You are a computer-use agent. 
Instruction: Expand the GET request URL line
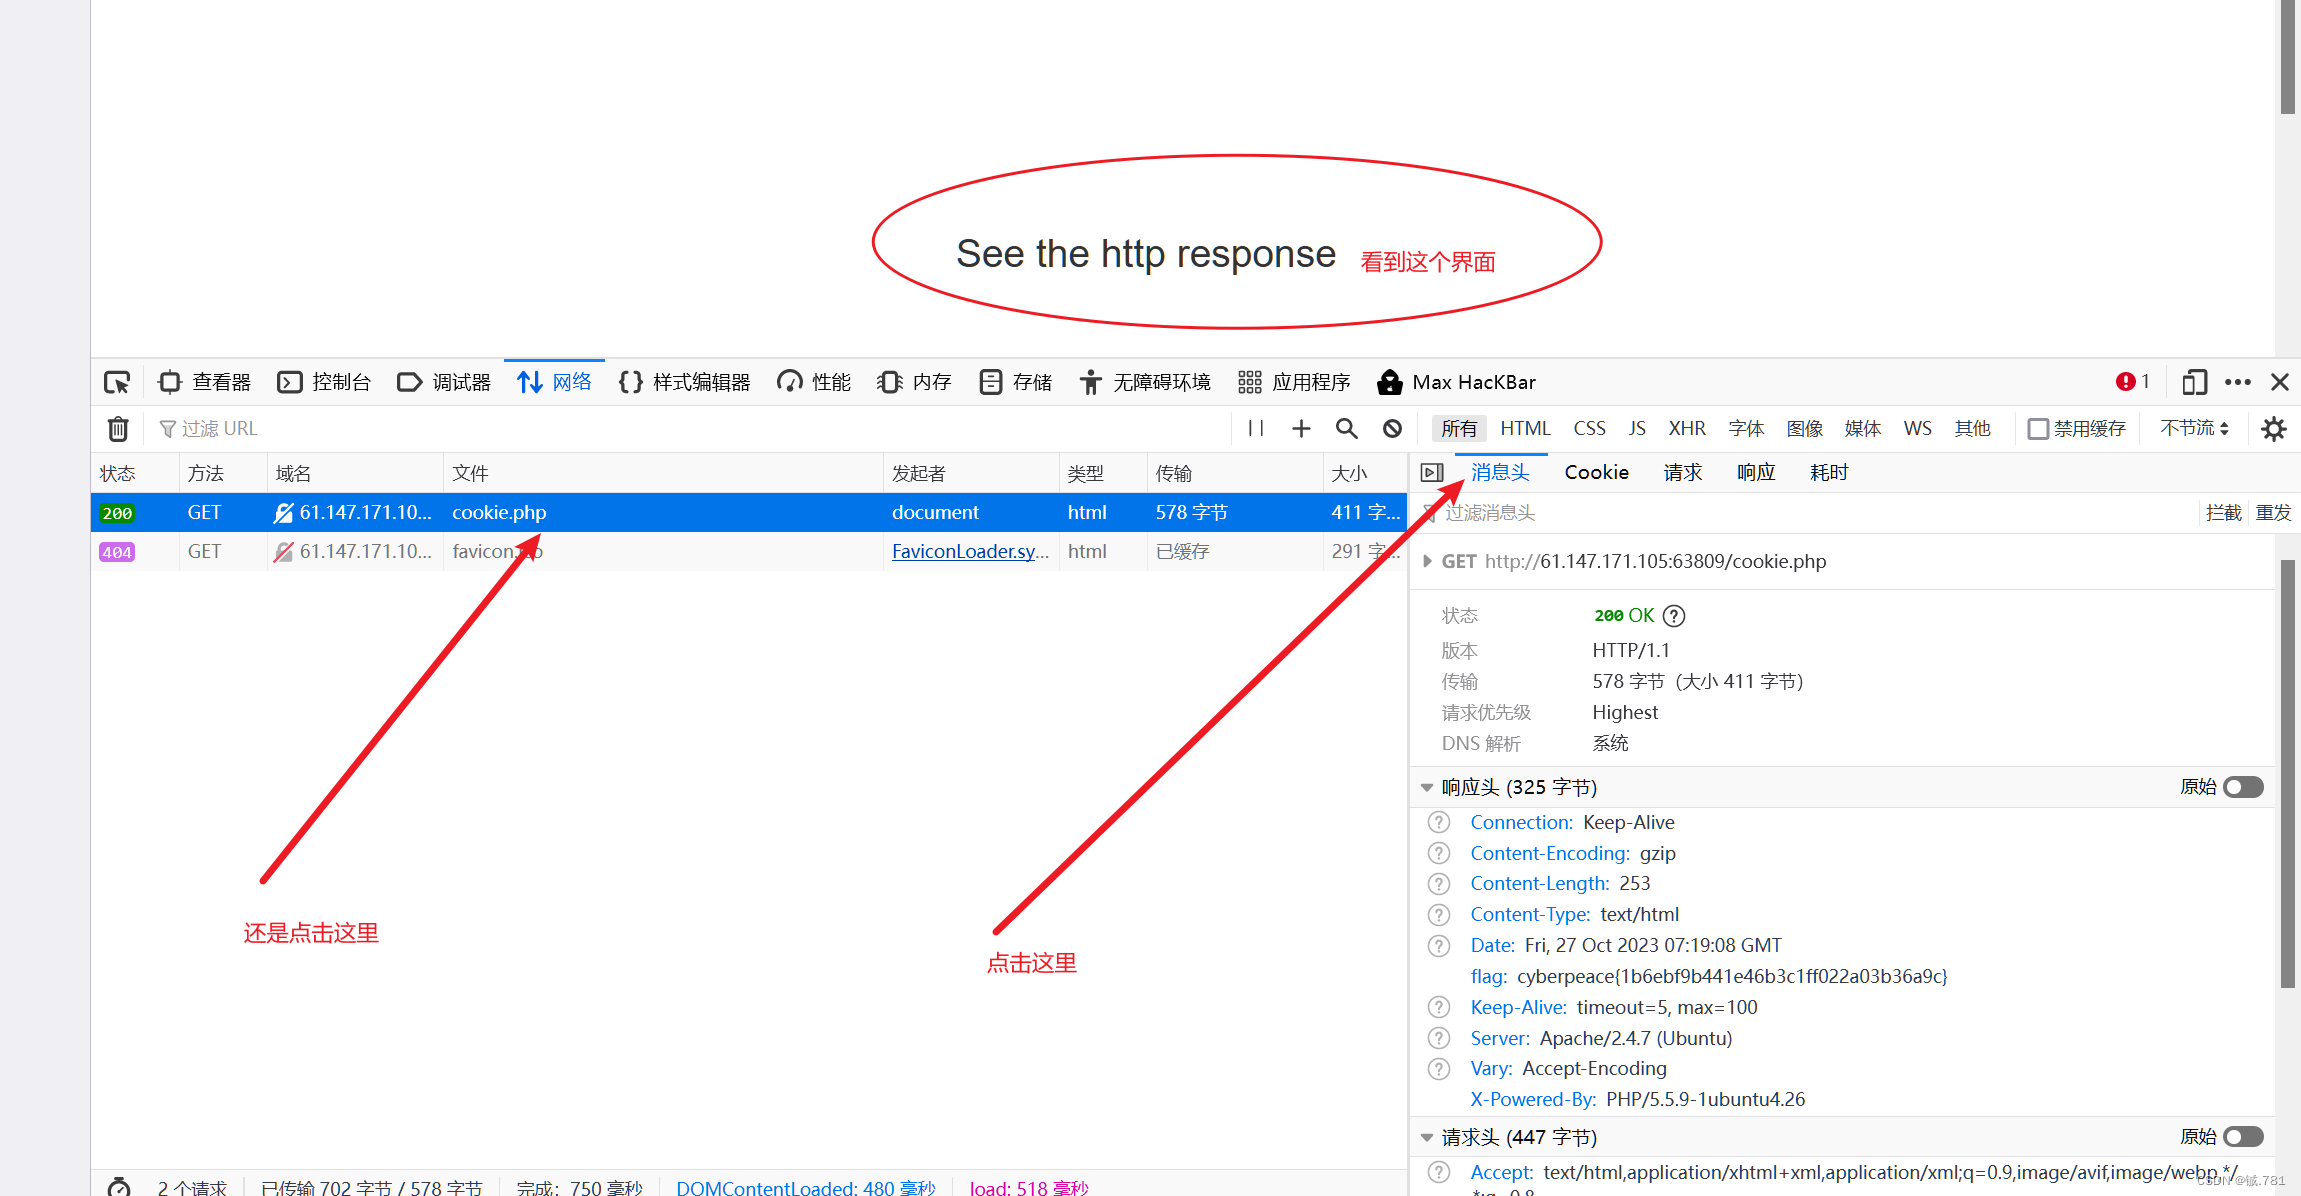(x=1428, y=561)
